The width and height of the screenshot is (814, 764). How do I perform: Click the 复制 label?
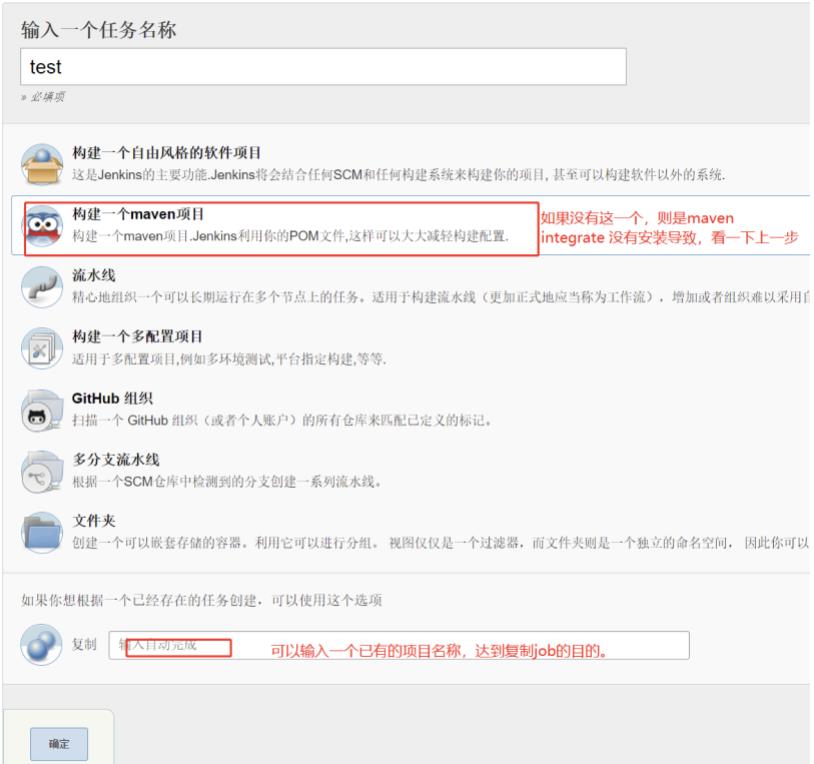pos(84,645)
